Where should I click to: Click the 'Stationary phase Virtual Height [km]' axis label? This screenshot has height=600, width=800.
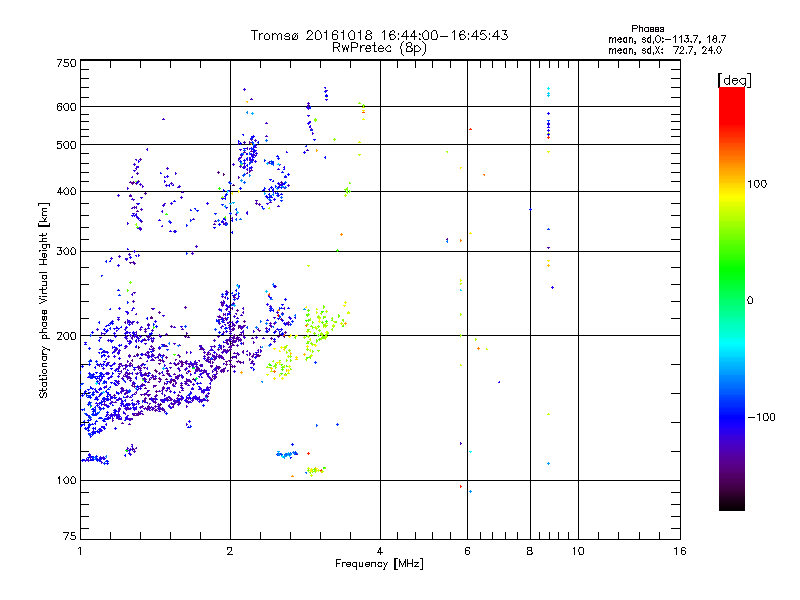click(x=43, y=301)
